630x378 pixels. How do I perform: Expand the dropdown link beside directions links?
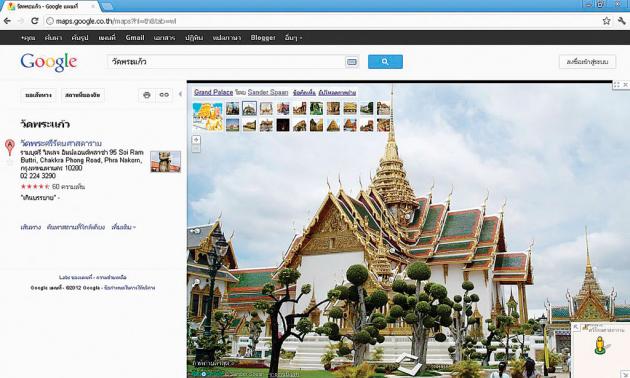124,227
